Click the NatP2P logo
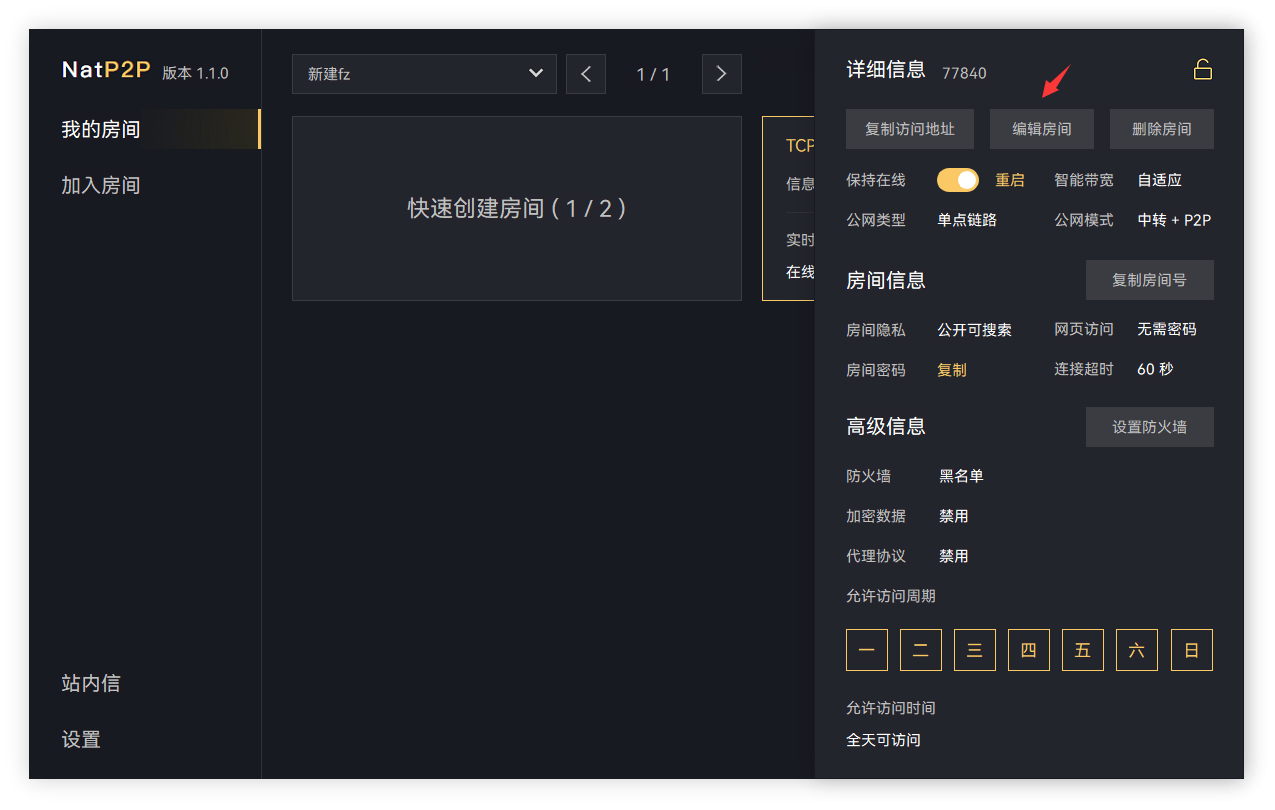 point(106,70)
